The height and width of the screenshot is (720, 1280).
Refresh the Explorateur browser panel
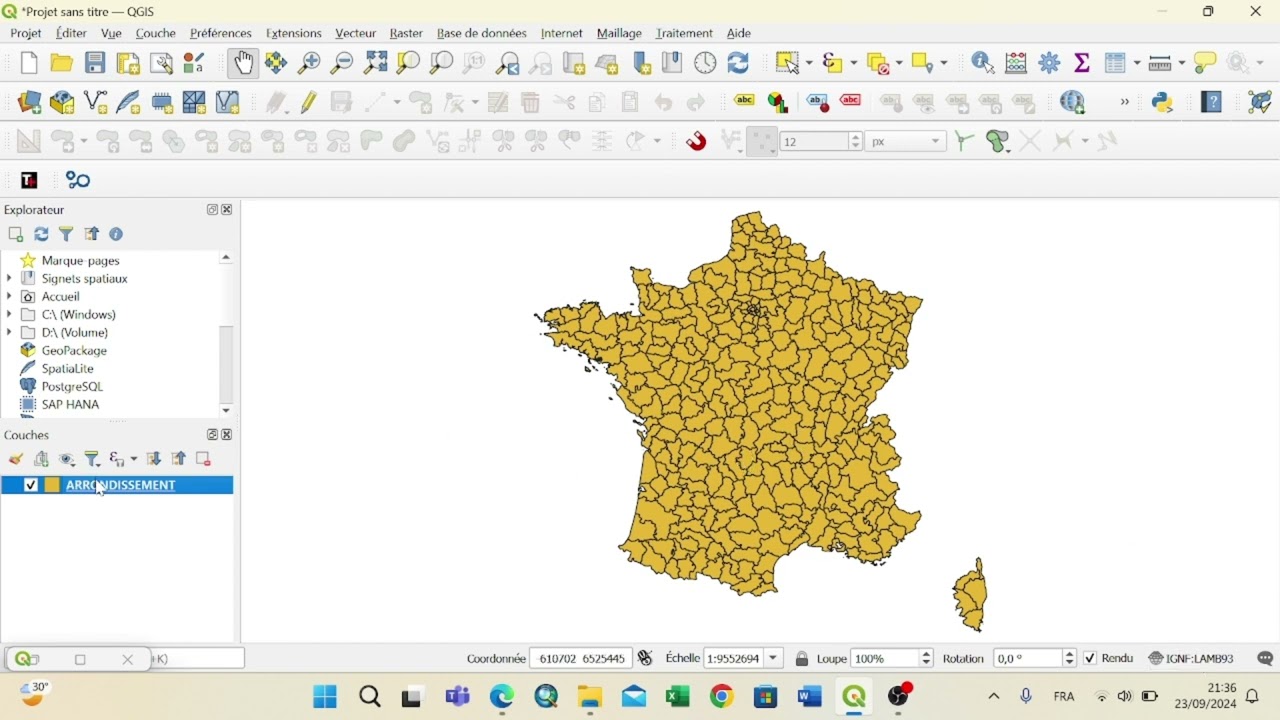click(41, 236)
